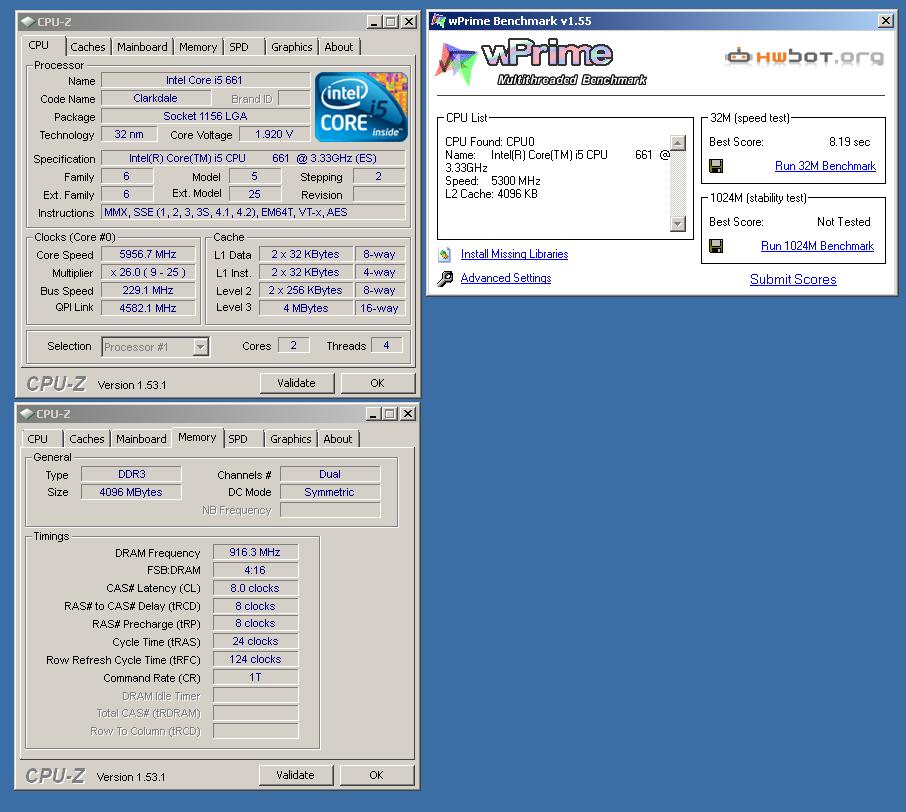Click the Channels Dual field
The width and height of the screenshot is (906, 812).
pyautogui.click(x=330, y=474)
